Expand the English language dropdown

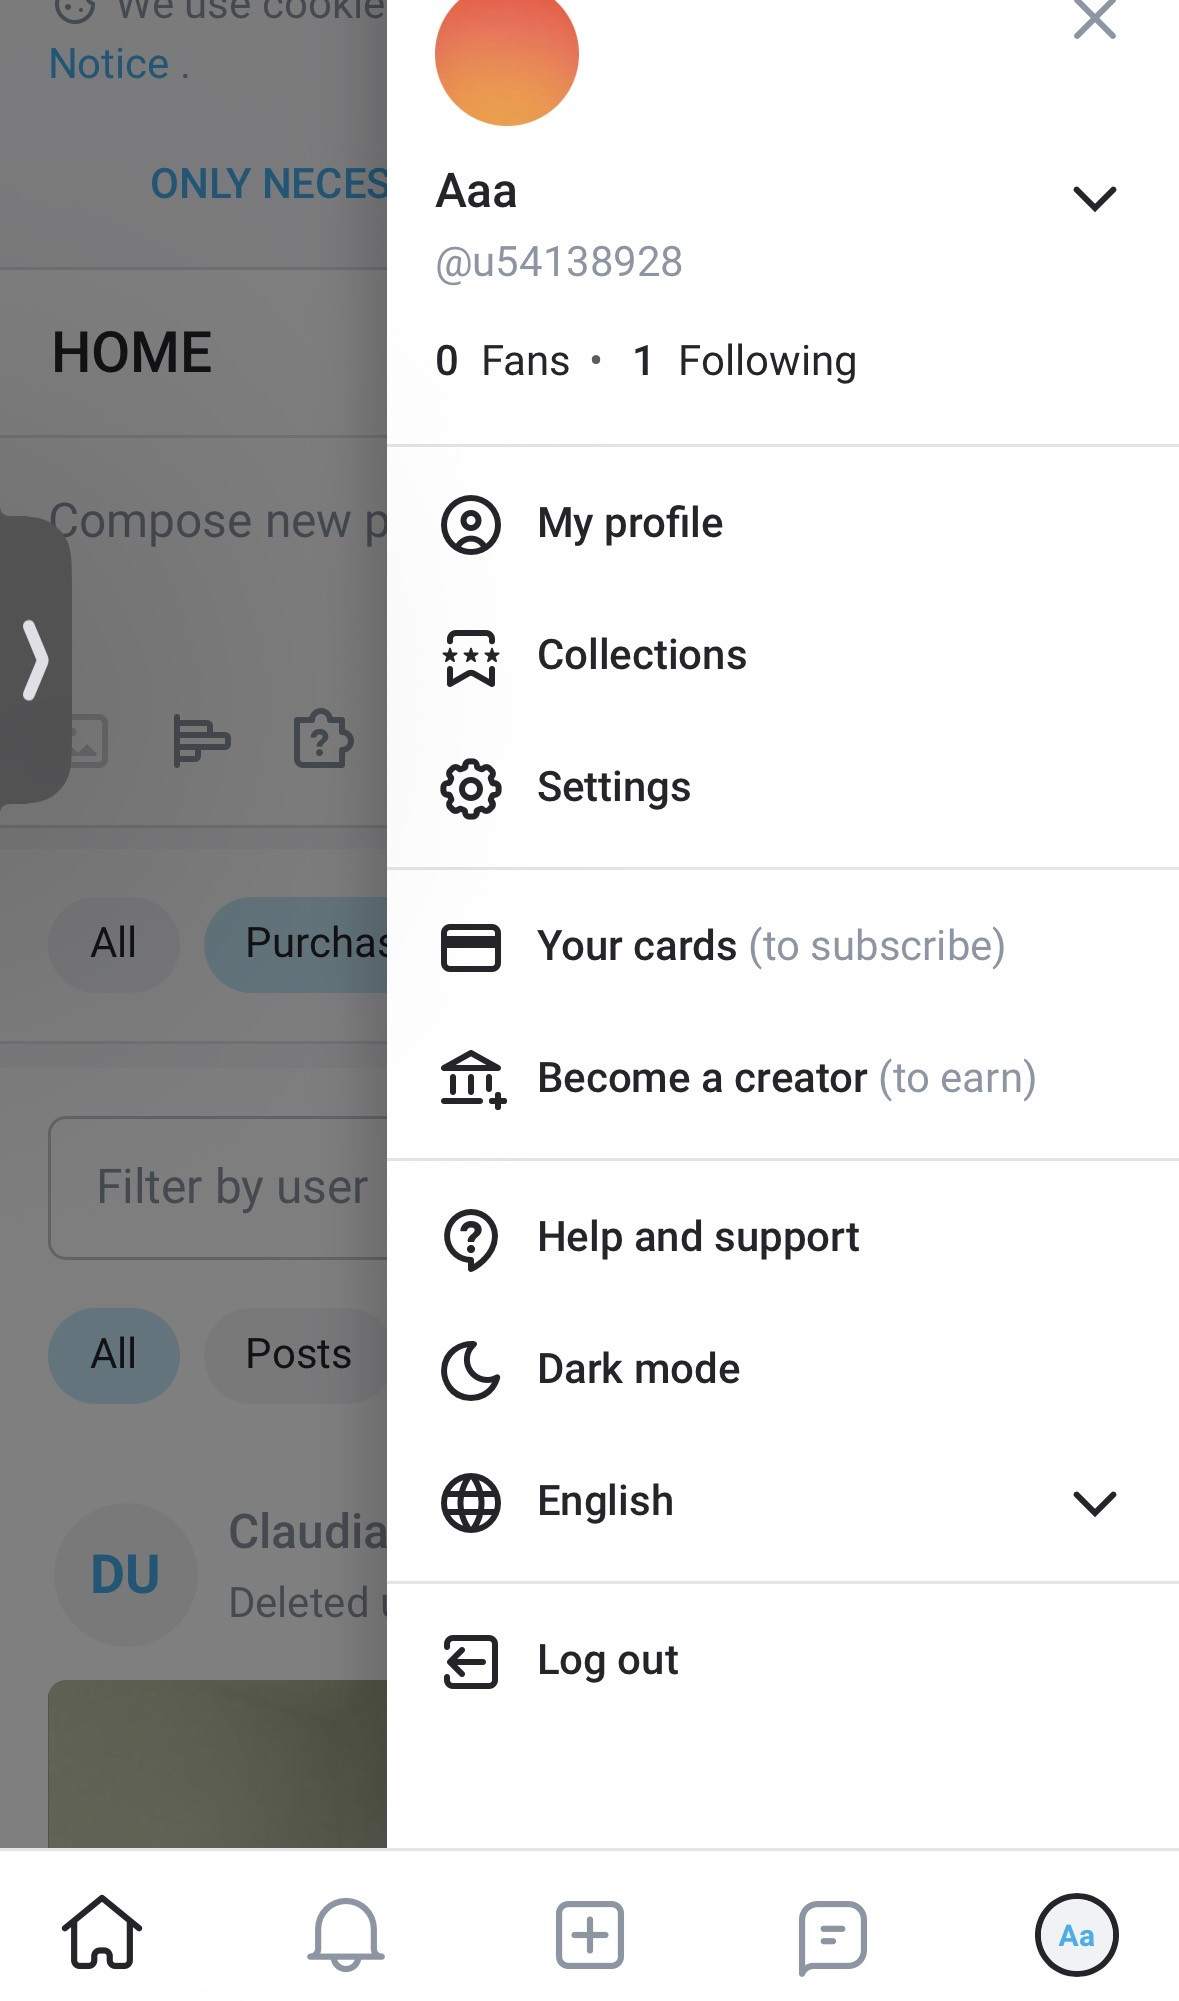[1094, 1502]
